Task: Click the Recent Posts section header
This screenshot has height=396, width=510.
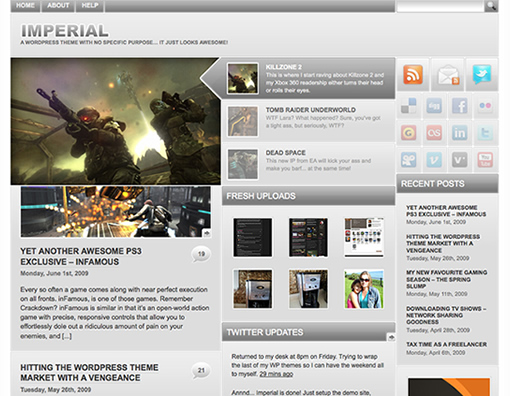Action: coord(447,184)
